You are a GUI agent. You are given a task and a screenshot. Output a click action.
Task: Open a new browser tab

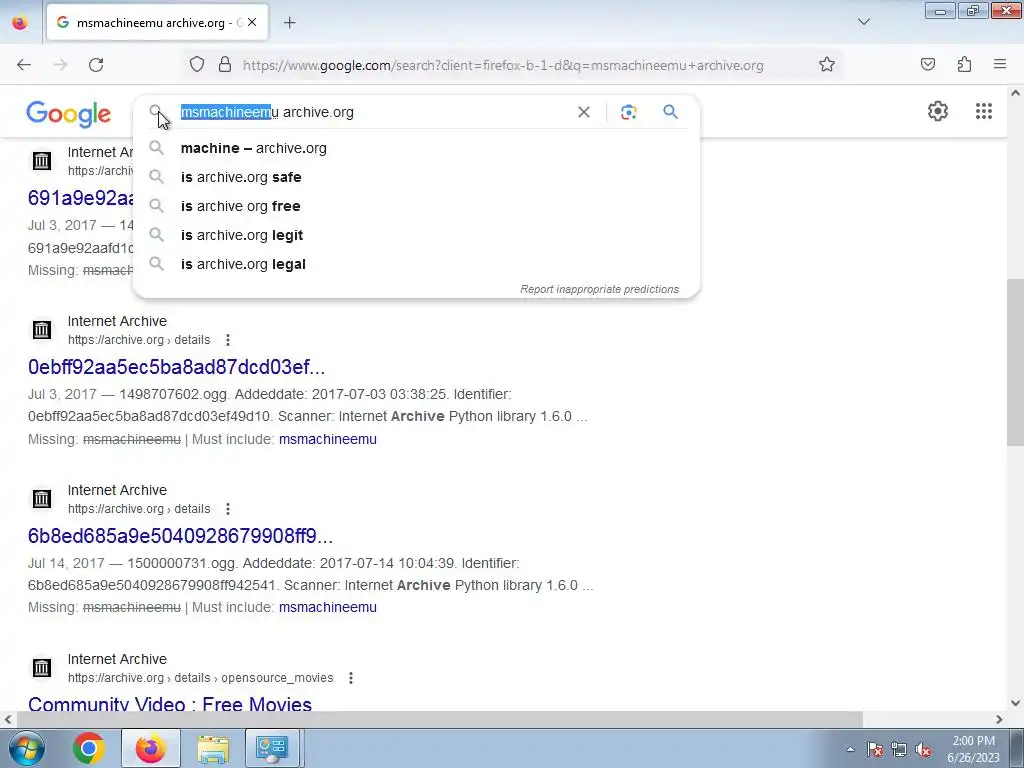pyautogui.click(x=289, y=23)
